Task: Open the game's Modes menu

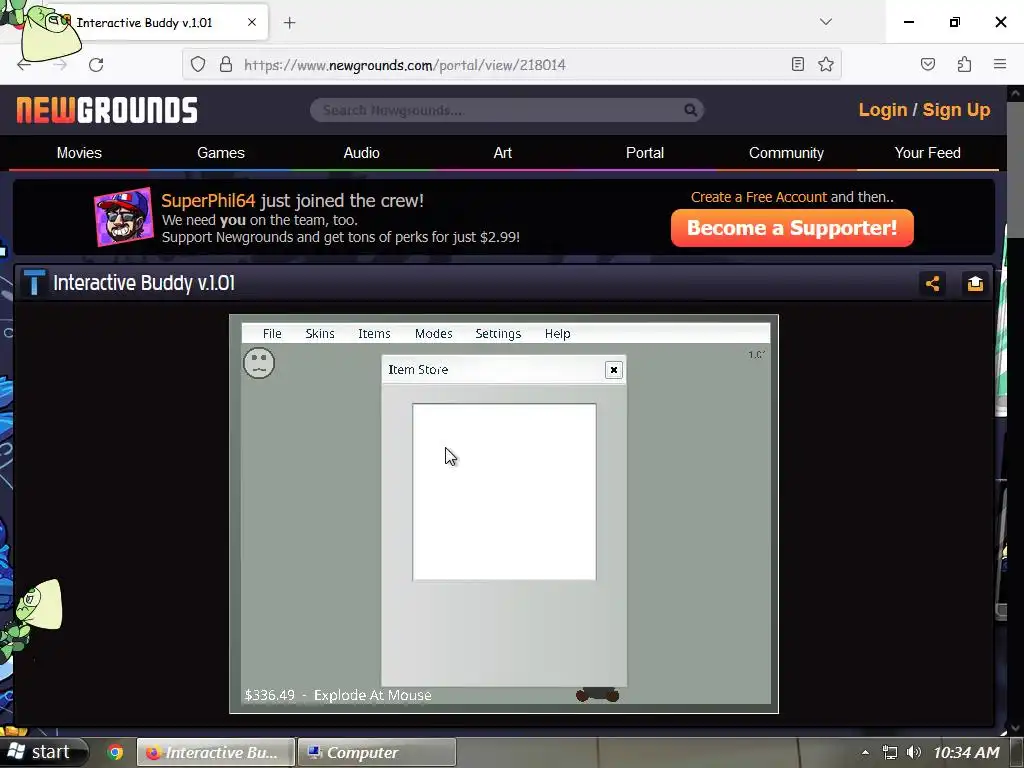Action: pyautogui.click(x=434, y=334)
